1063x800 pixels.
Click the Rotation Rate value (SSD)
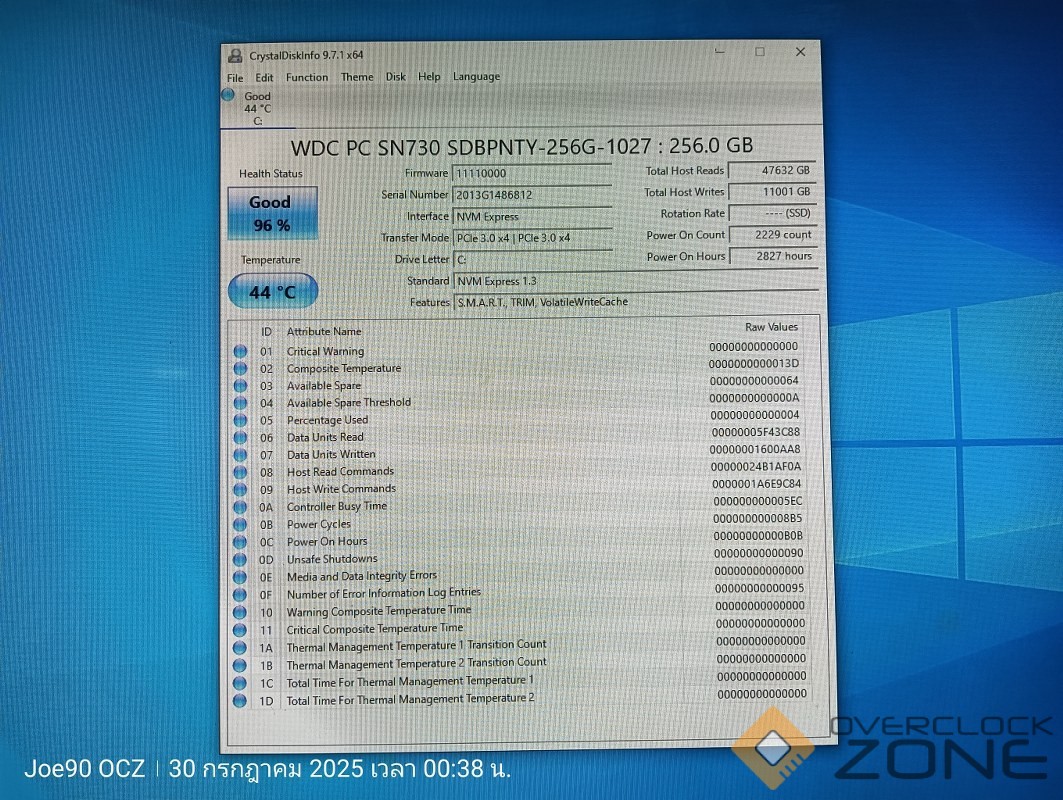772,213
